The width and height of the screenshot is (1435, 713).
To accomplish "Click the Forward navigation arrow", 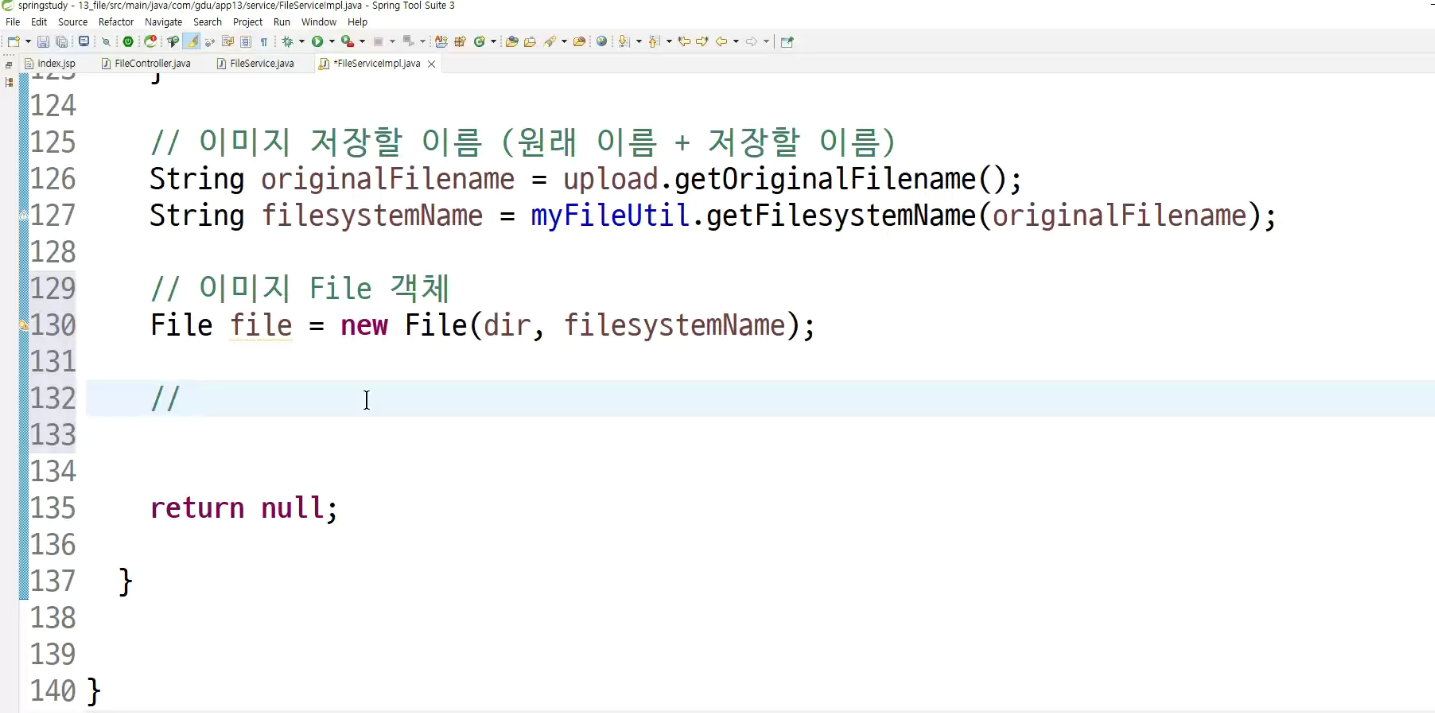I will point(751,41).
